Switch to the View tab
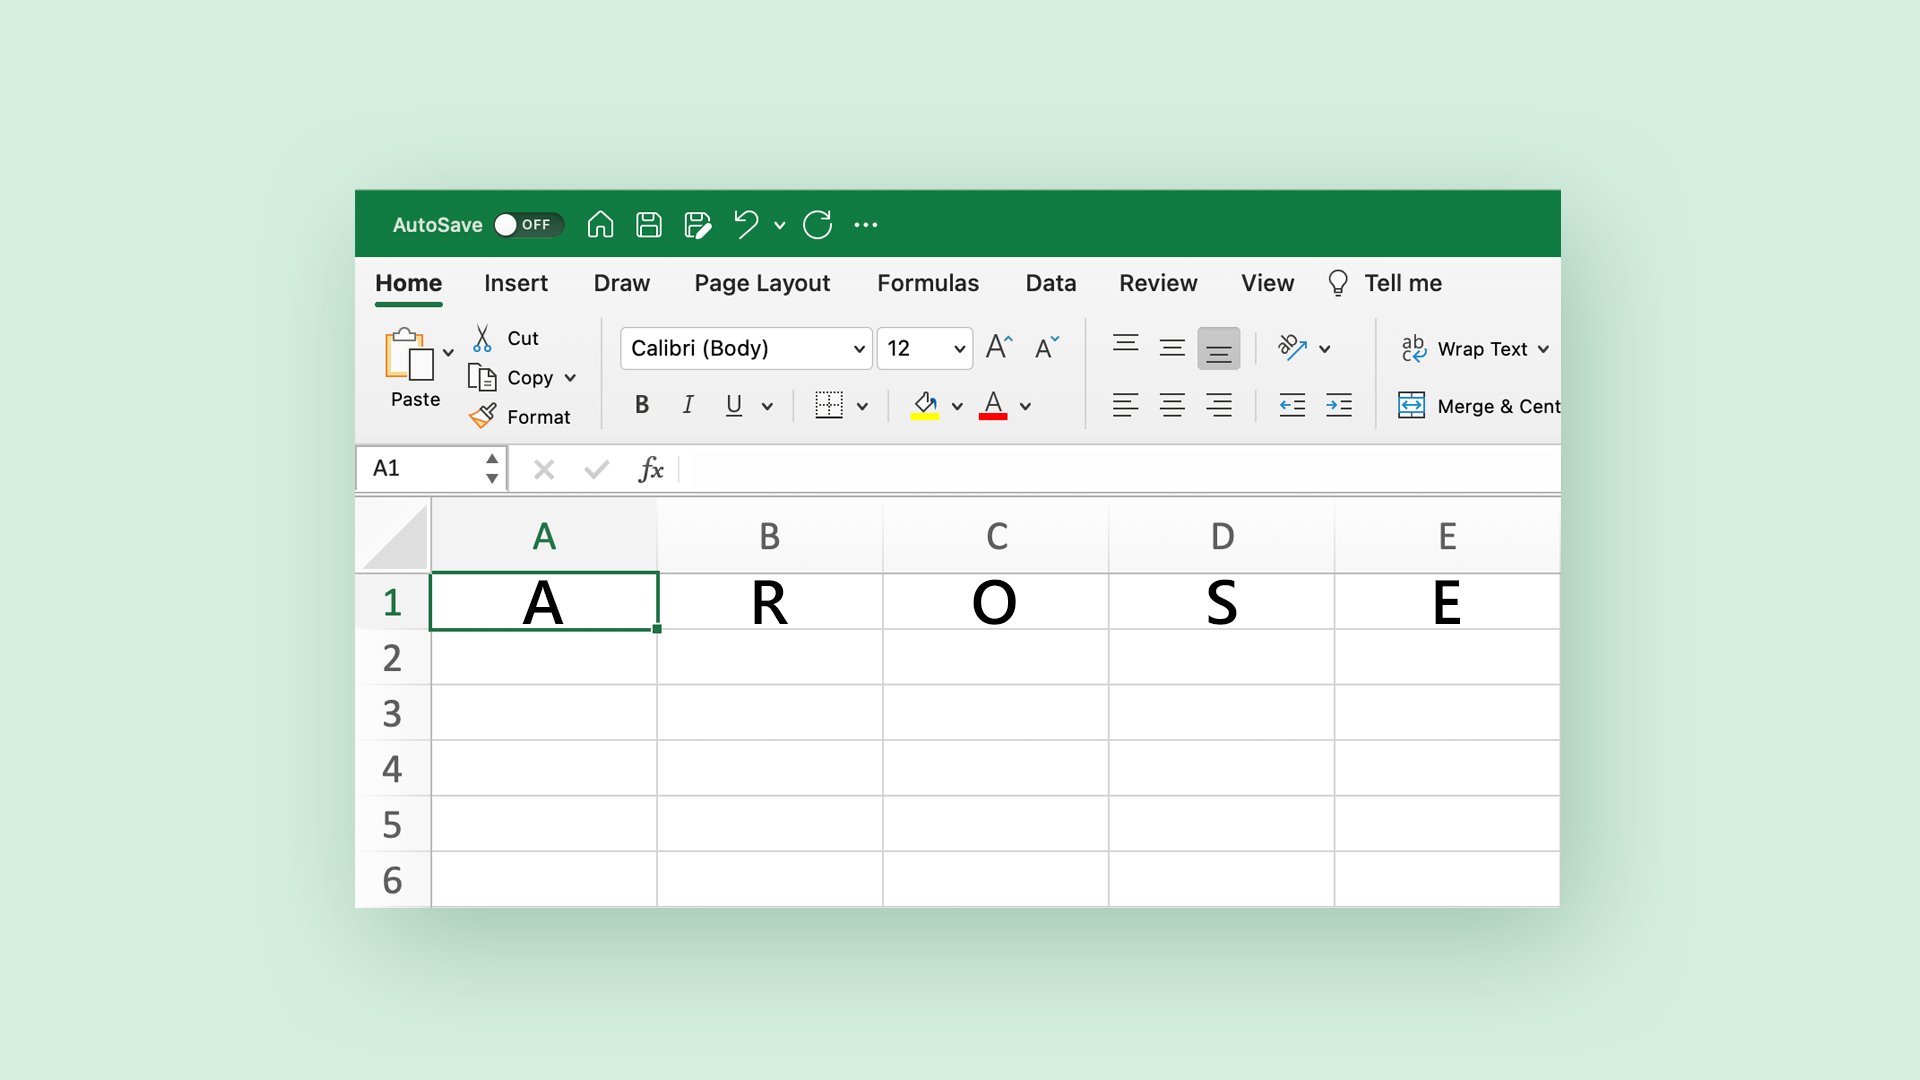 1268,283
